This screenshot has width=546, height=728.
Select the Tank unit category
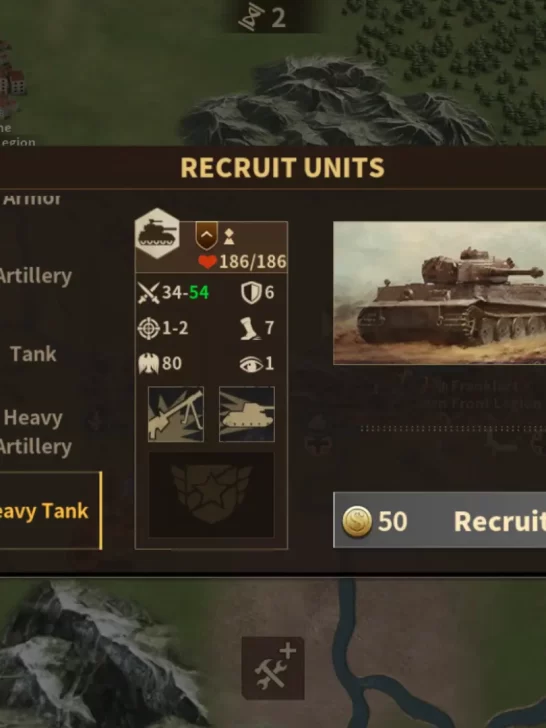[33, 354]
